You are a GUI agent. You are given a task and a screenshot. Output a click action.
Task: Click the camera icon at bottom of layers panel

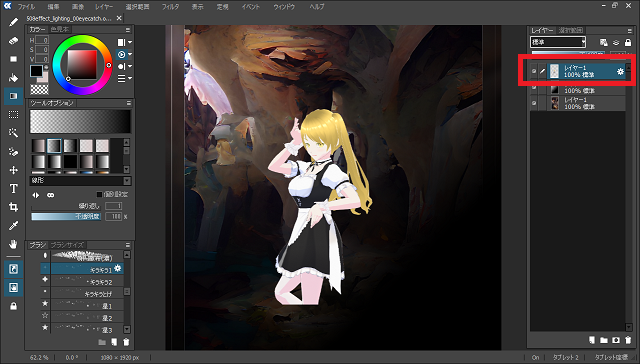point(616,340)
